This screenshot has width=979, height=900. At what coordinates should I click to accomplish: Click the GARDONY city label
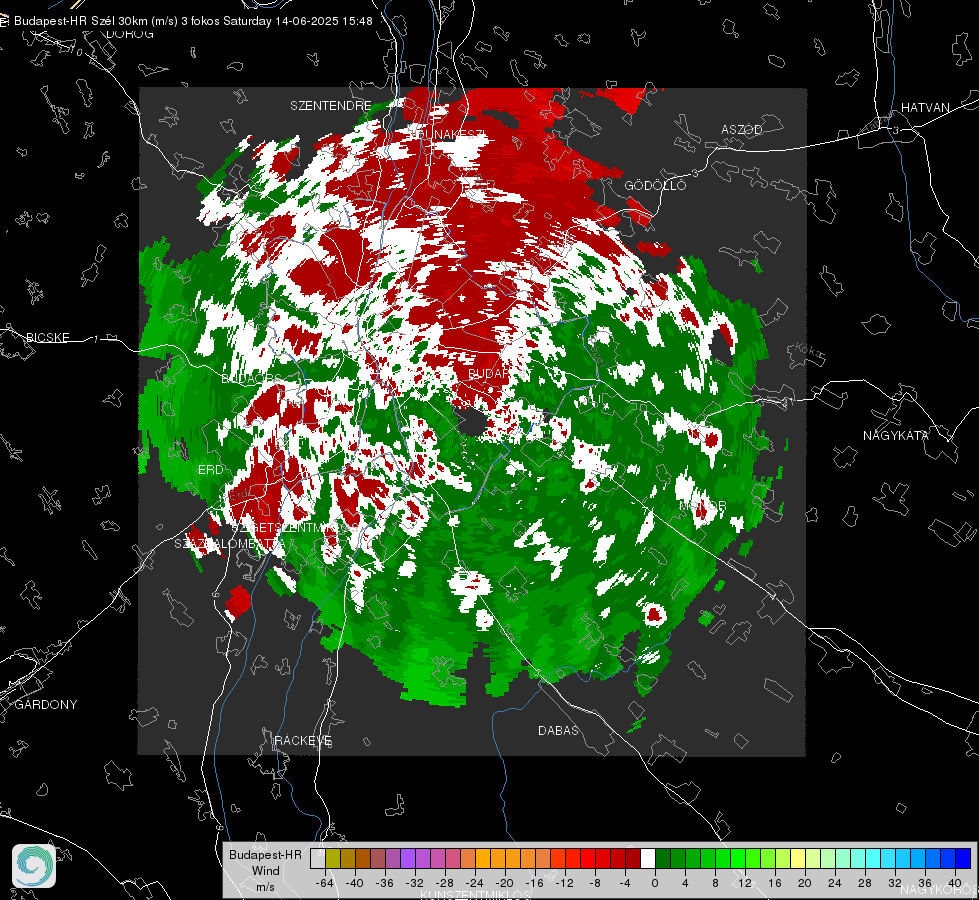(46, 705)
